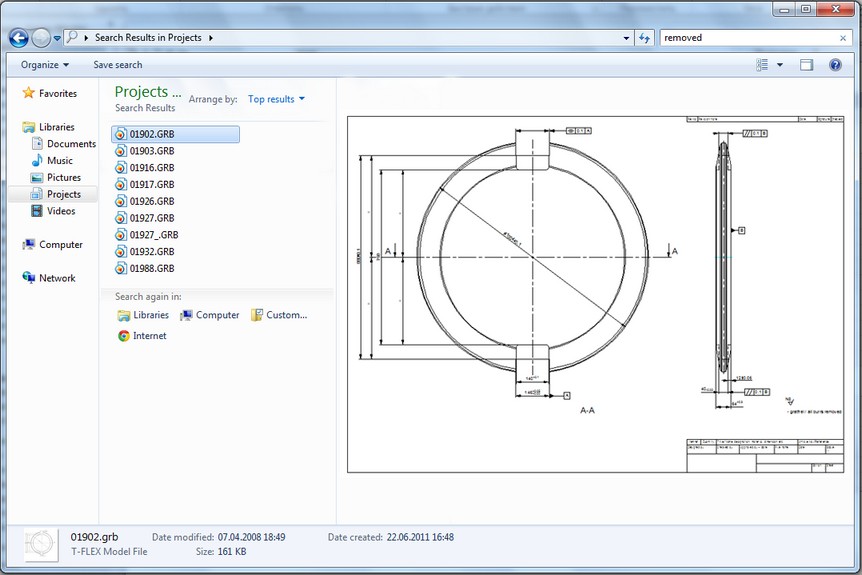Image resolution: width=862 pixels, height=575 pixels.
Task: Click Save search button
Action: tap(117, 65)
